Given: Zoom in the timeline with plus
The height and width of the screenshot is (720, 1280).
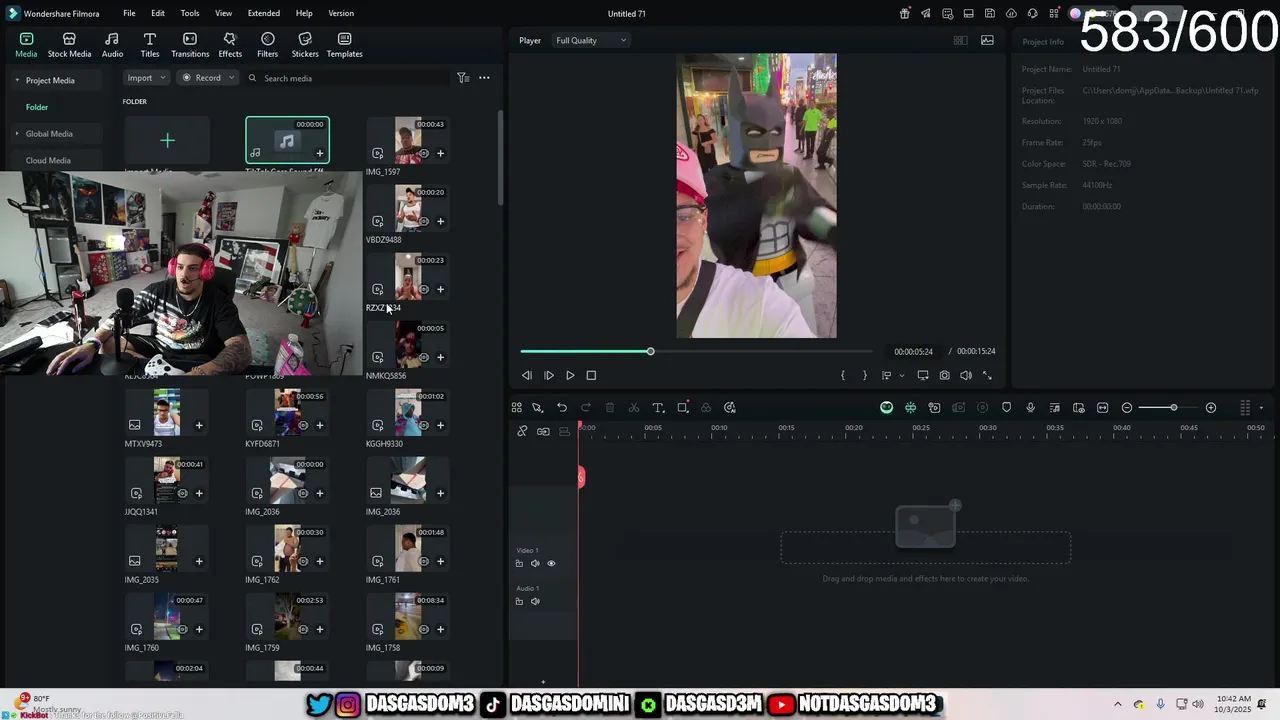Looking at the screenshot, I should click(x=1211, y=407).
